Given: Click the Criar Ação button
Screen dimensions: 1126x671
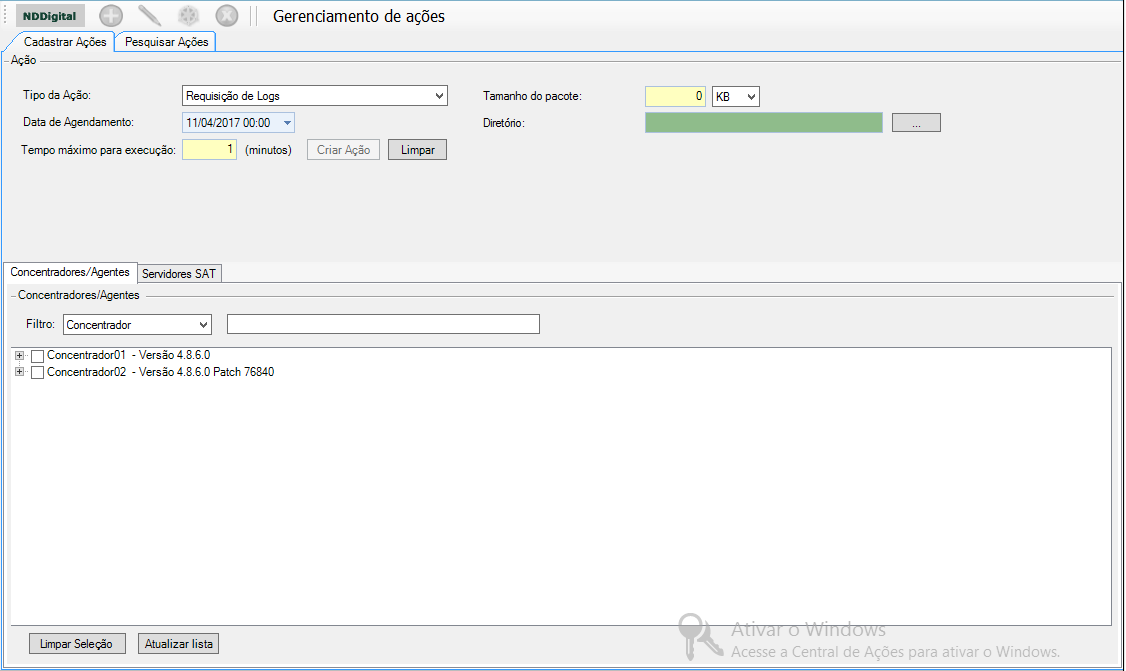Looking at the screenshot, I should click(x=343, y=149).
